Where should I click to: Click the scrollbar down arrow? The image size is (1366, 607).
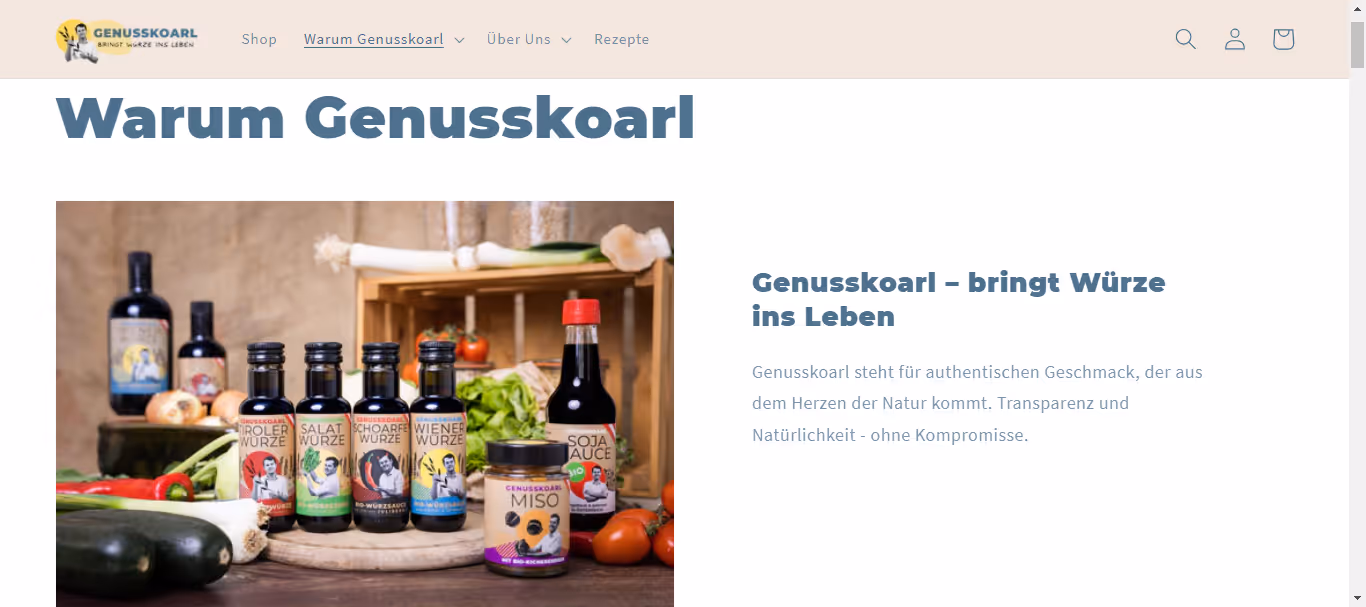(1357, 598)
